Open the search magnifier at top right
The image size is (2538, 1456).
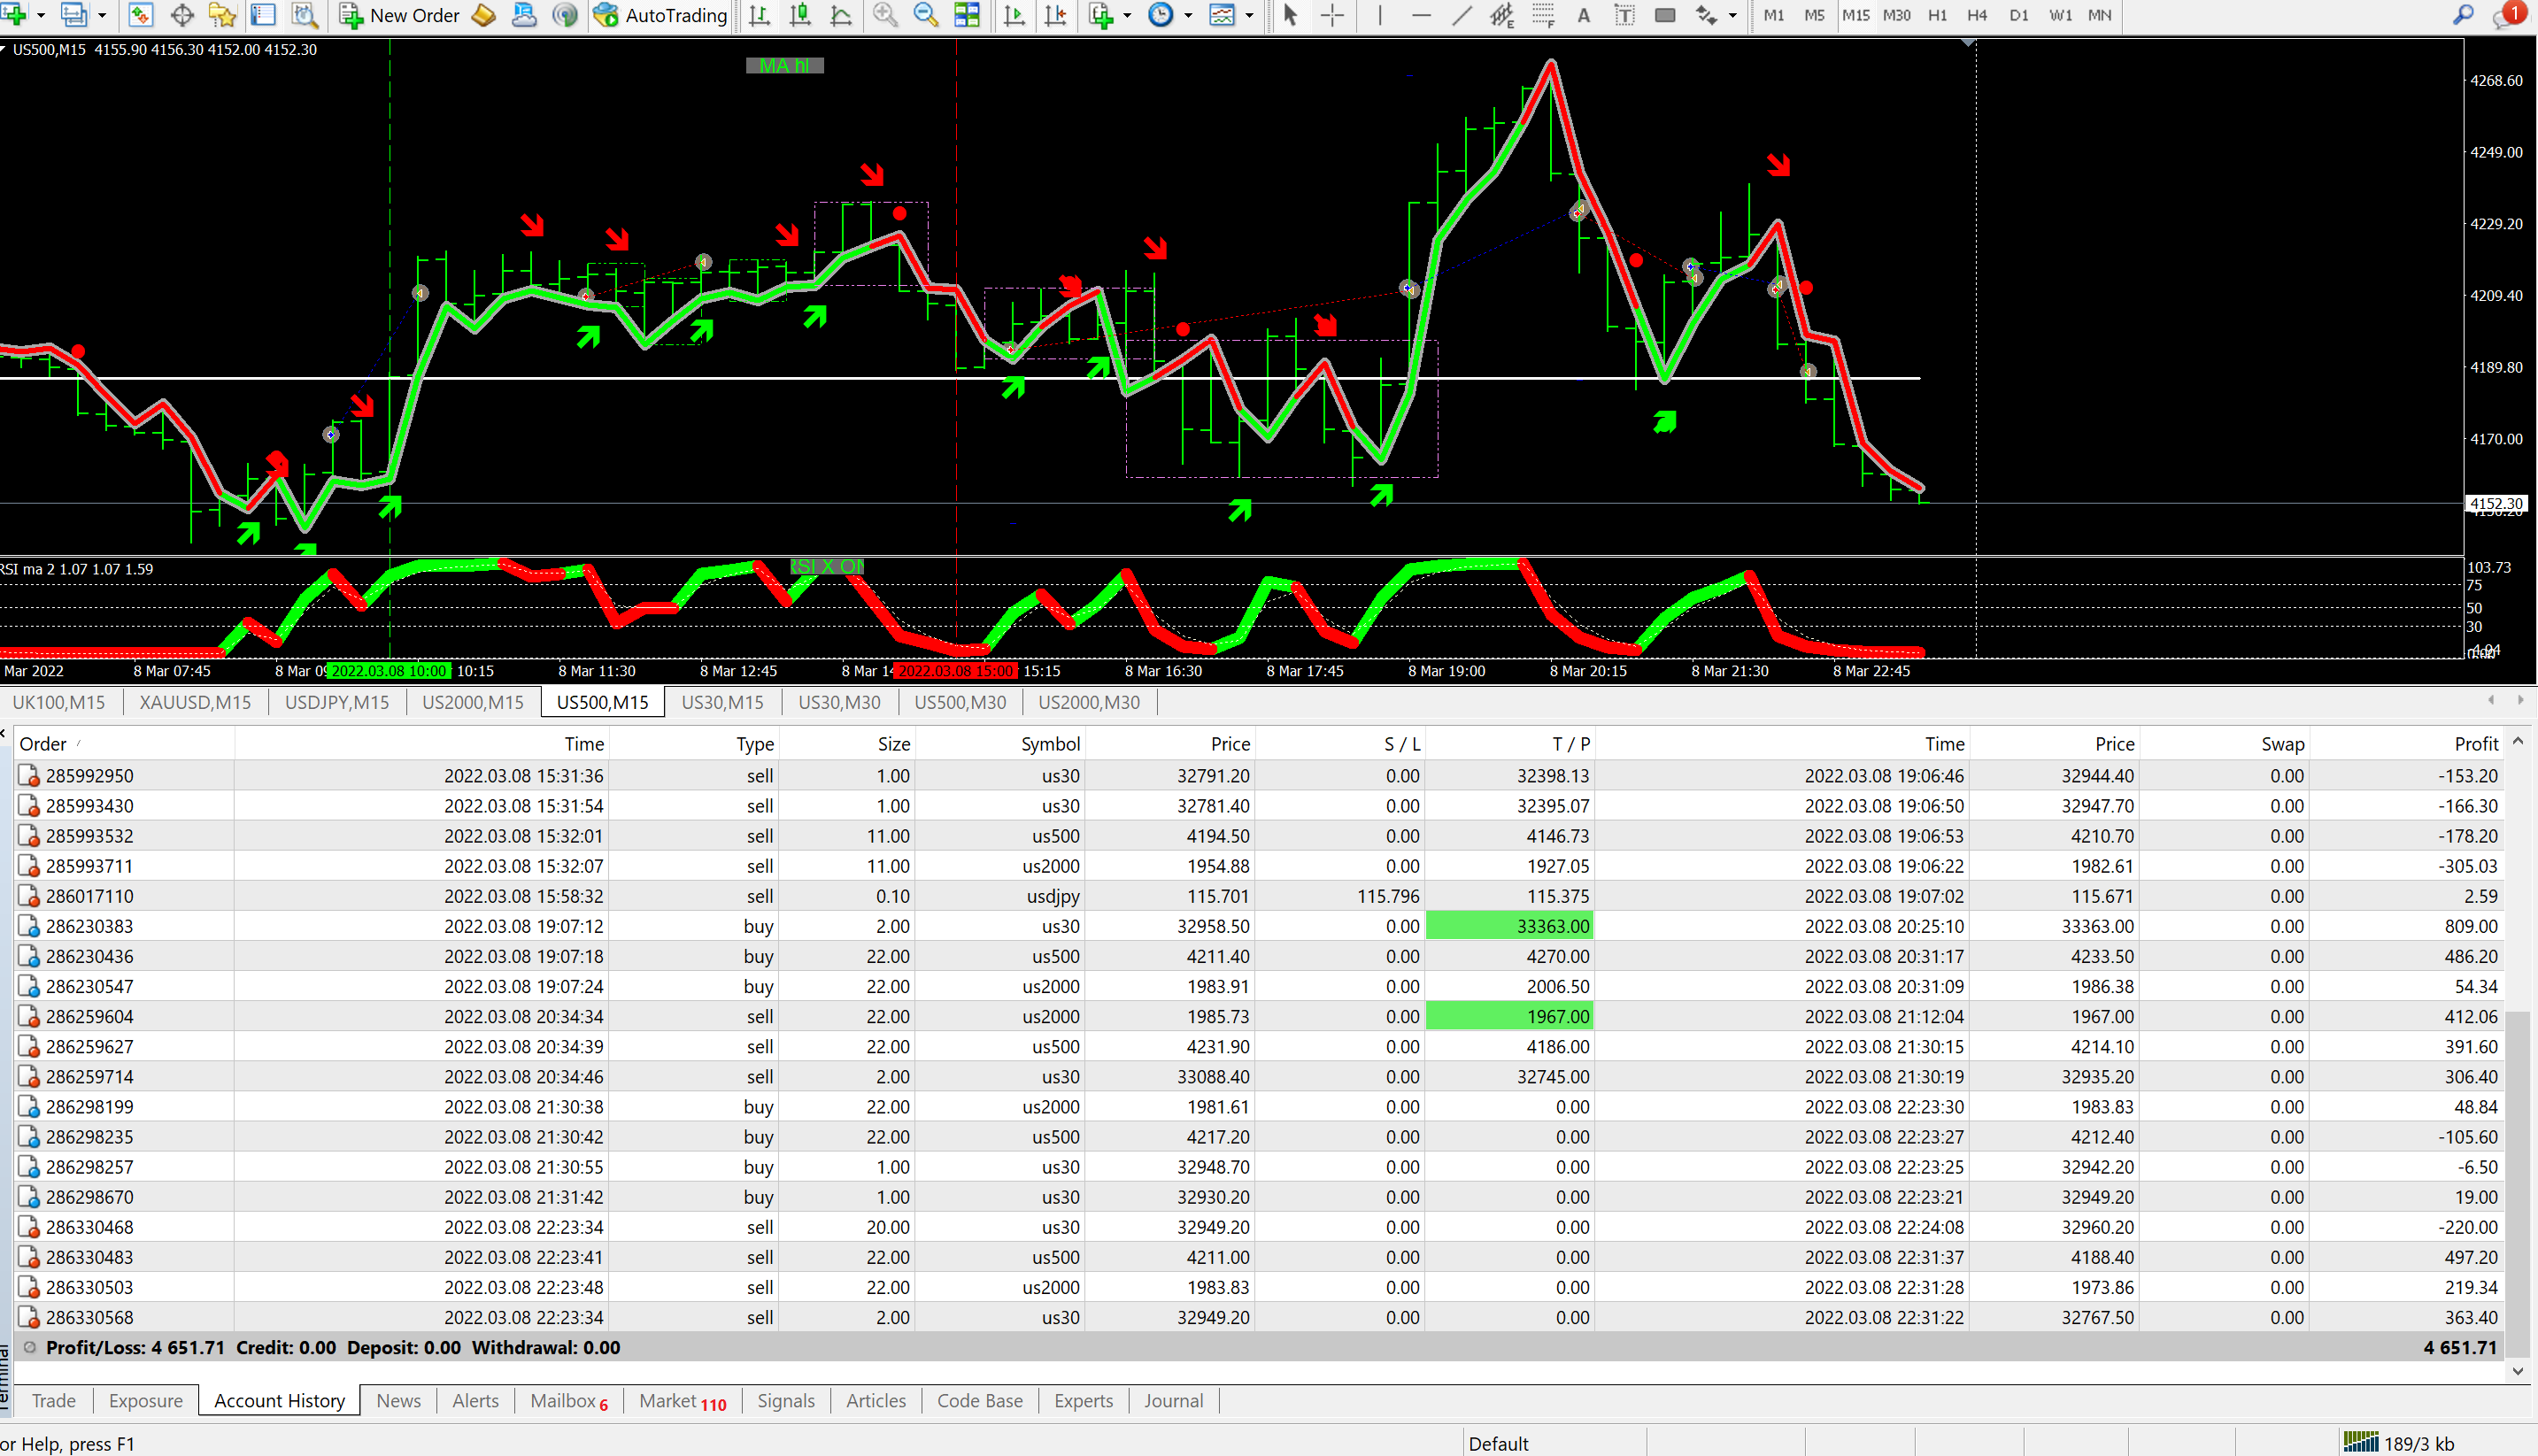pyautogui.click(x=2462, y=15)
